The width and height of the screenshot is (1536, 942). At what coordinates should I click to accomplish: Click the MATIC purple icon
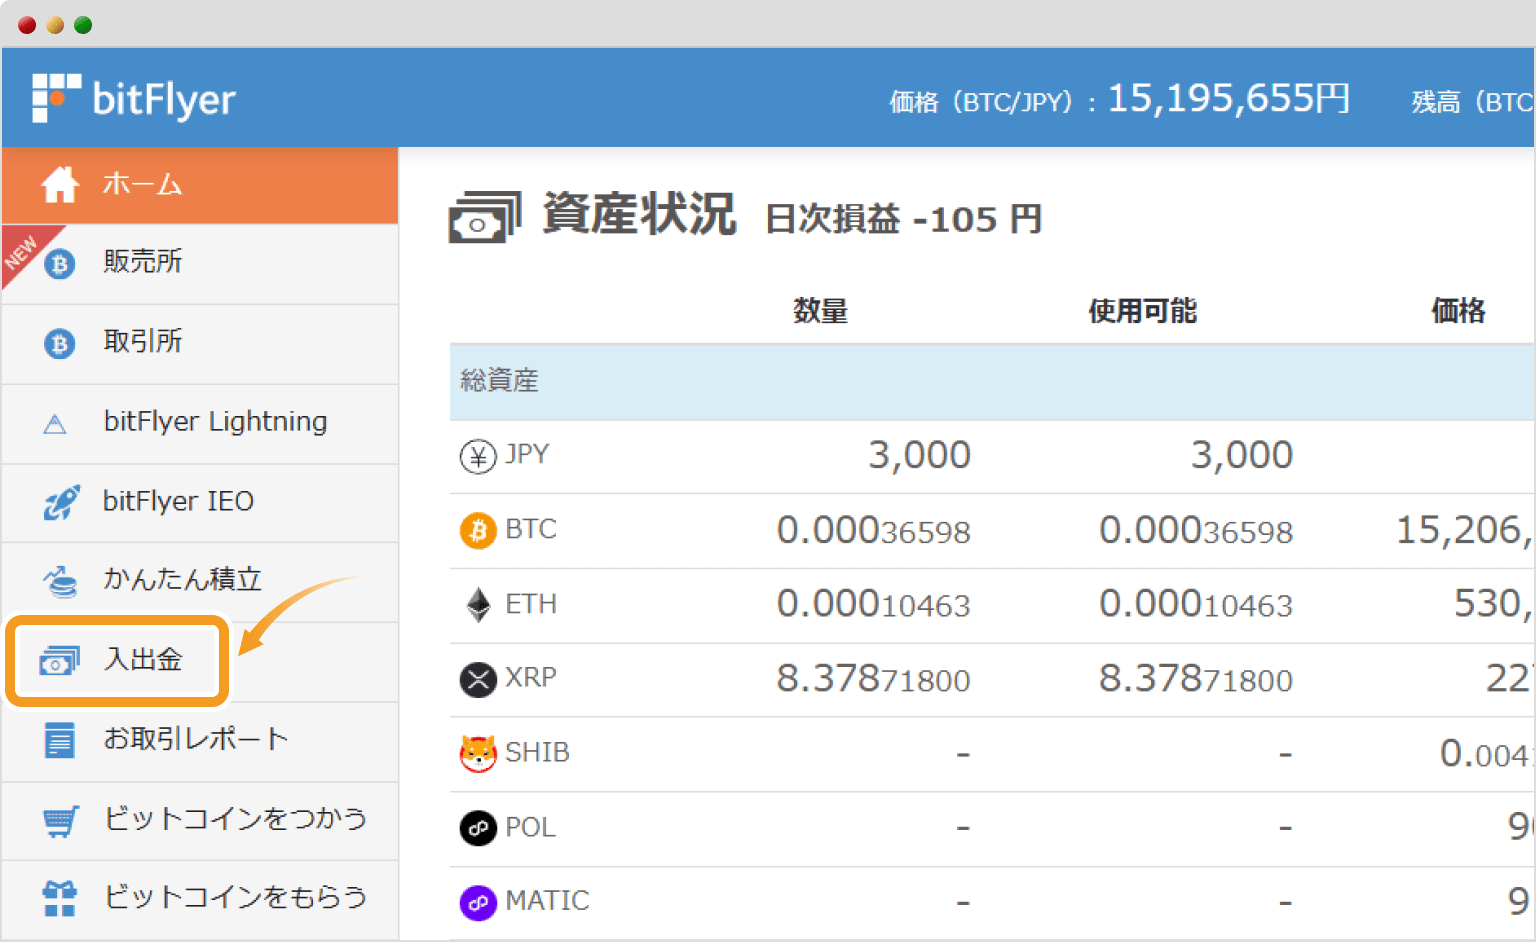click(477, 901)
